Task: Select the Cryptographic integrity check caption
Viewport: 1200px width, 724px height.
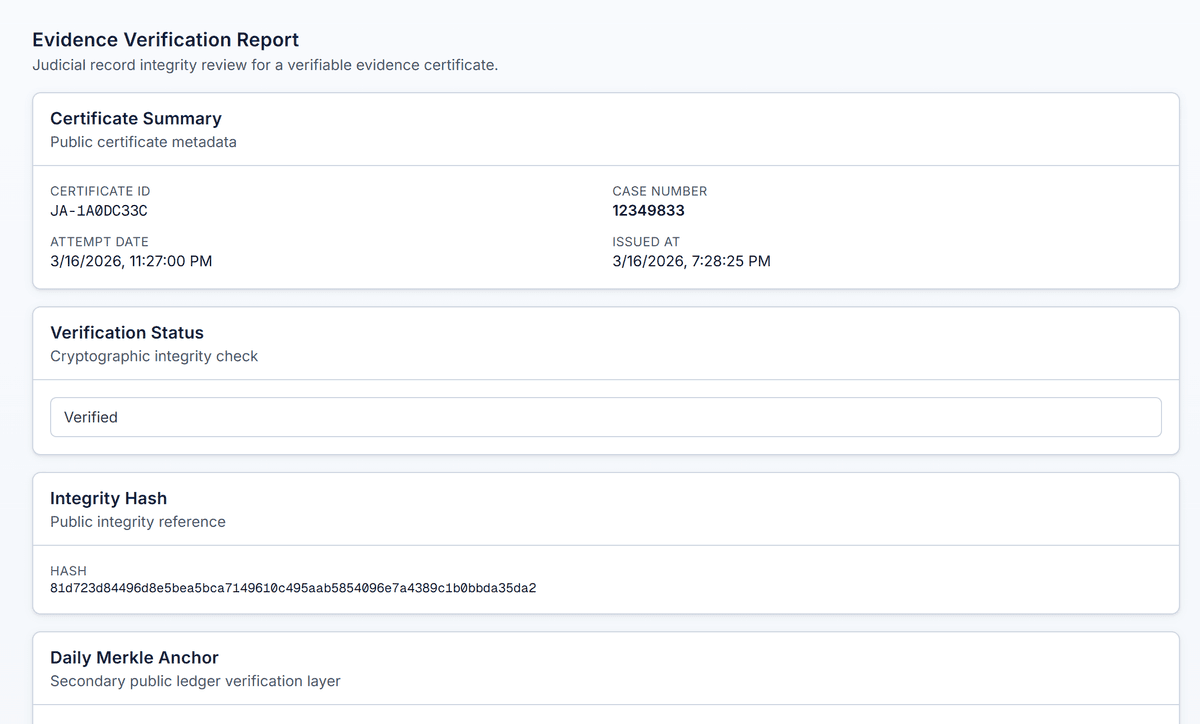Action: coord(154,356)
